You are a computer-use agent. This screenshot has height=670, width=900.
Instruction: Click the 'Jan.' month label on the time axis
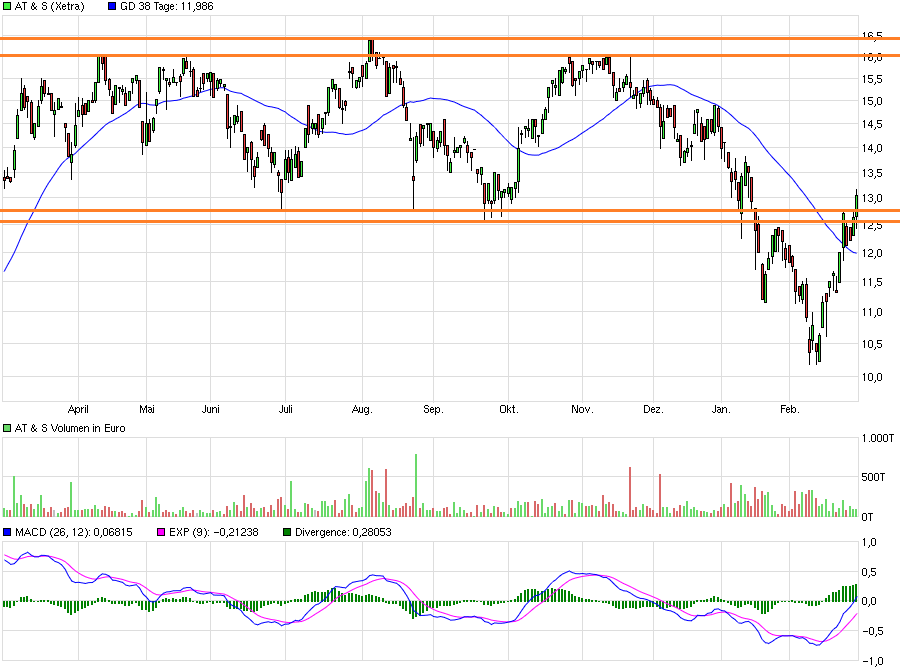721,409
